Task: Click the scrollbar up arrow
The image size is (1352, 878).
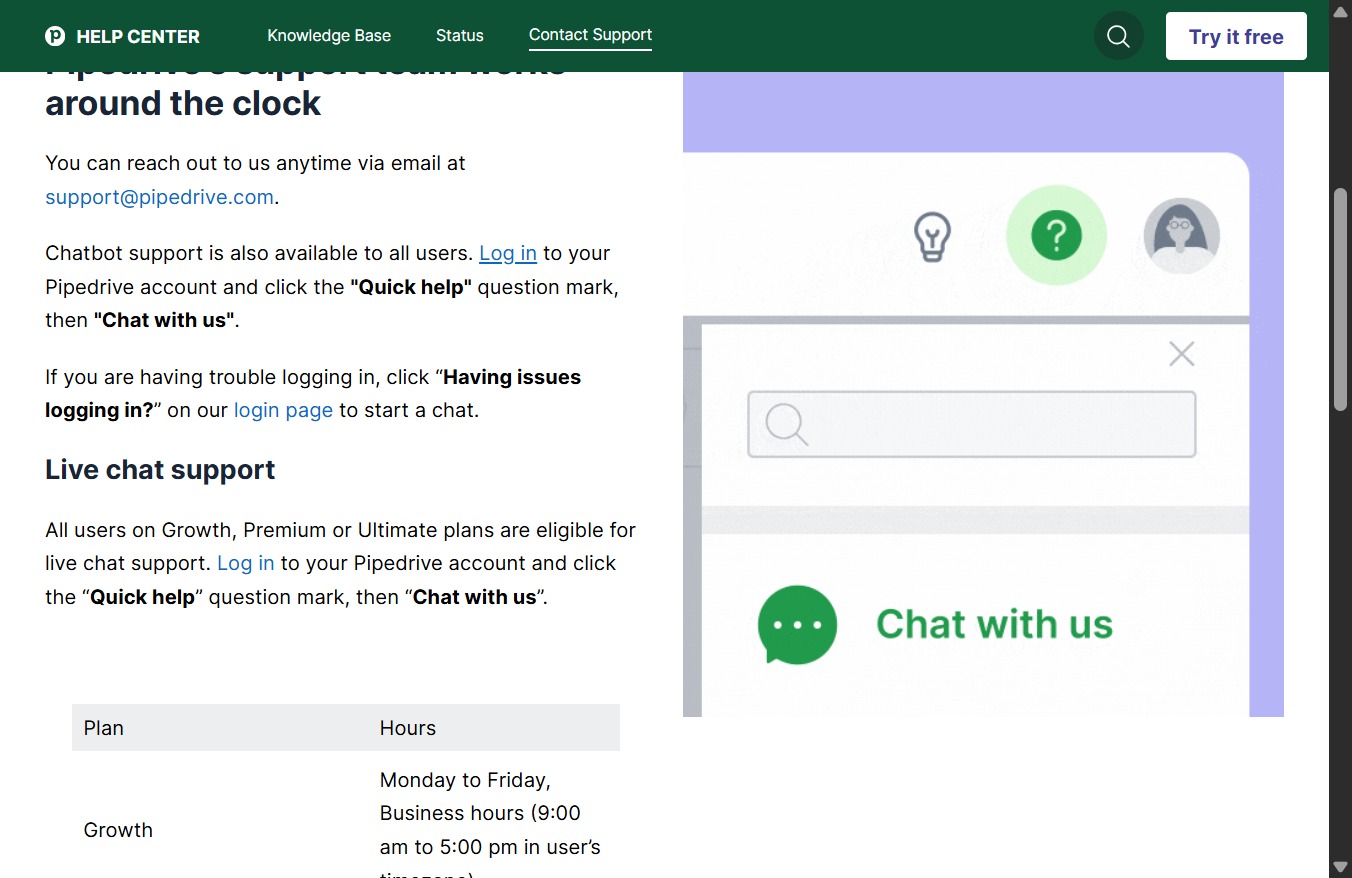Action: tap(1340, 11)
